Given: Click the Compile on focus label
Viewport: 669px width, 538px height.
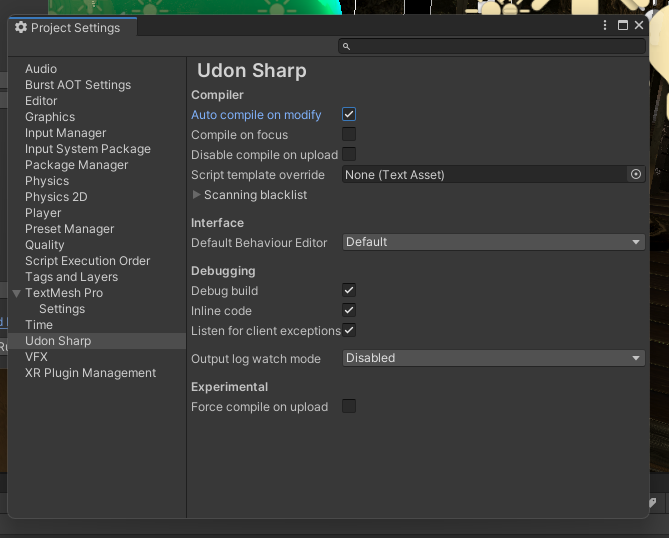Looking at the screenshot, I should click(239, 135).
